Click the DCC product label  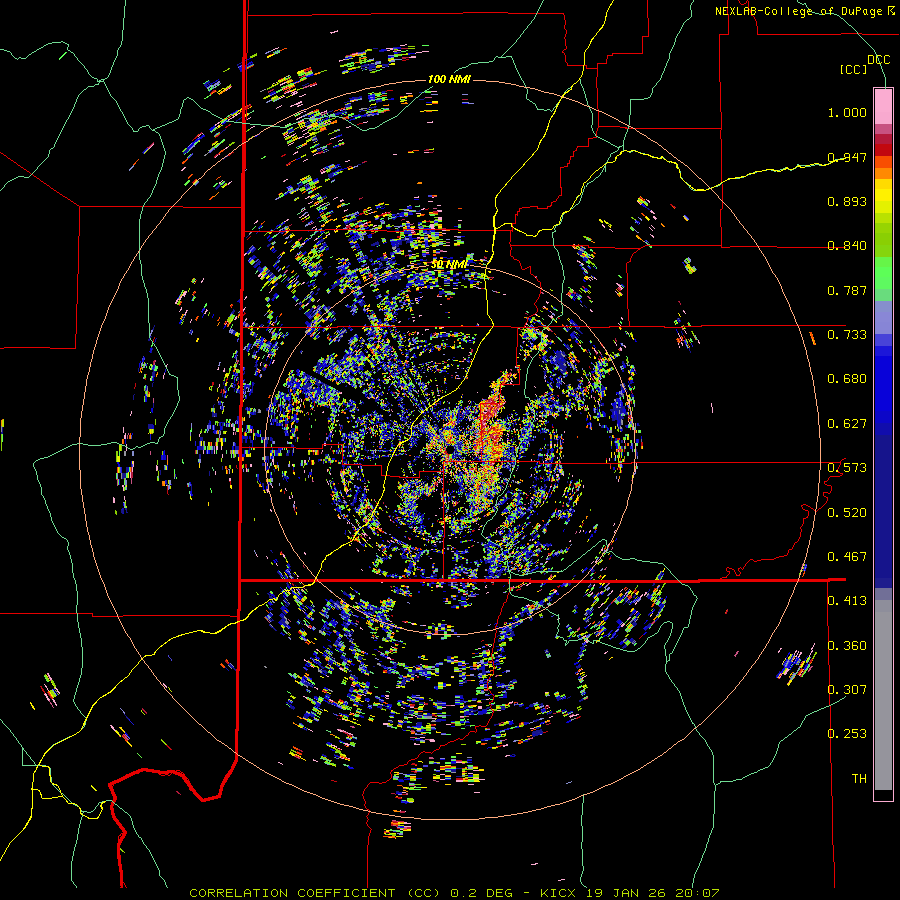879,60
